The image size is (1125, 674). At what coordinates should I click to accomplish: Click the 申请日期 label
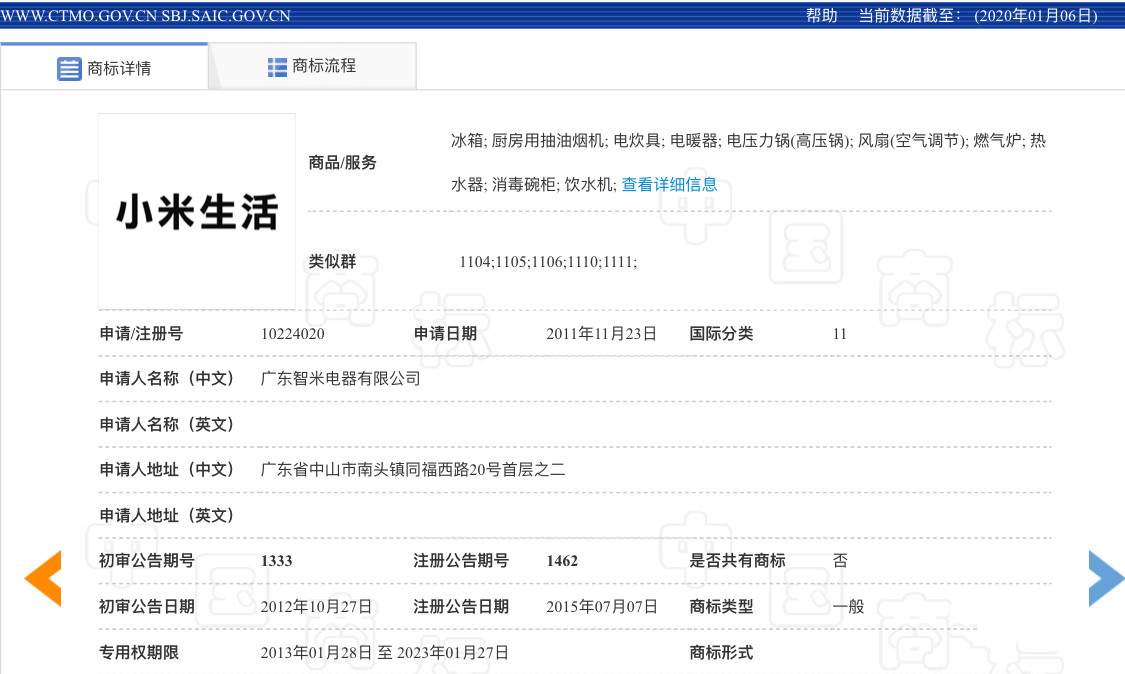pyautogui.click(x=445, y=334)
